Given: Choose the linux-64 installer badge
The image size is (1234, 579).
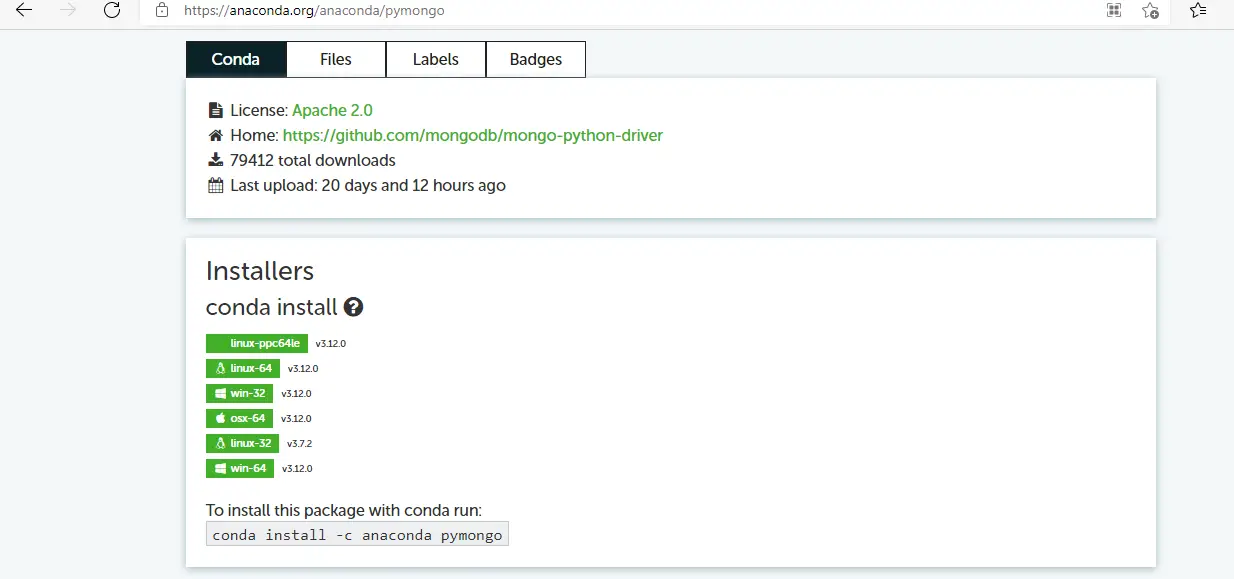Looking at the screenshot, I should point(243,368).
